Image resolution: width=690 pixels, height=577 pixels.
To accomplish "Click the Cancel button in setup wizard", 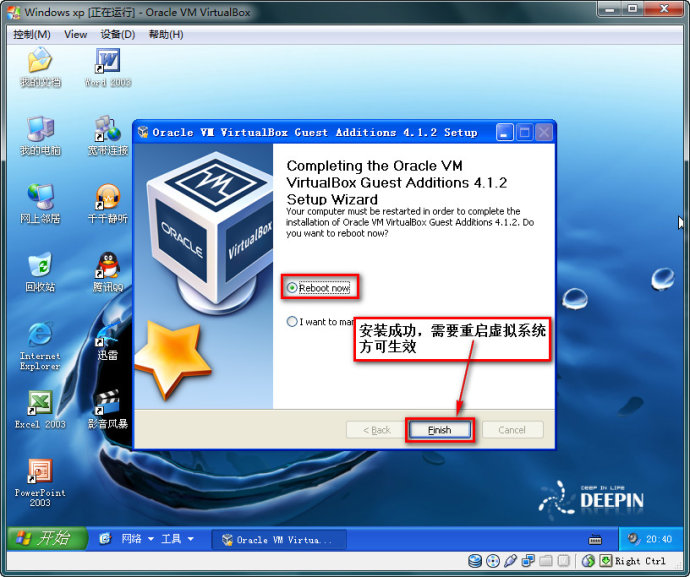I will (x=512, y=430).
